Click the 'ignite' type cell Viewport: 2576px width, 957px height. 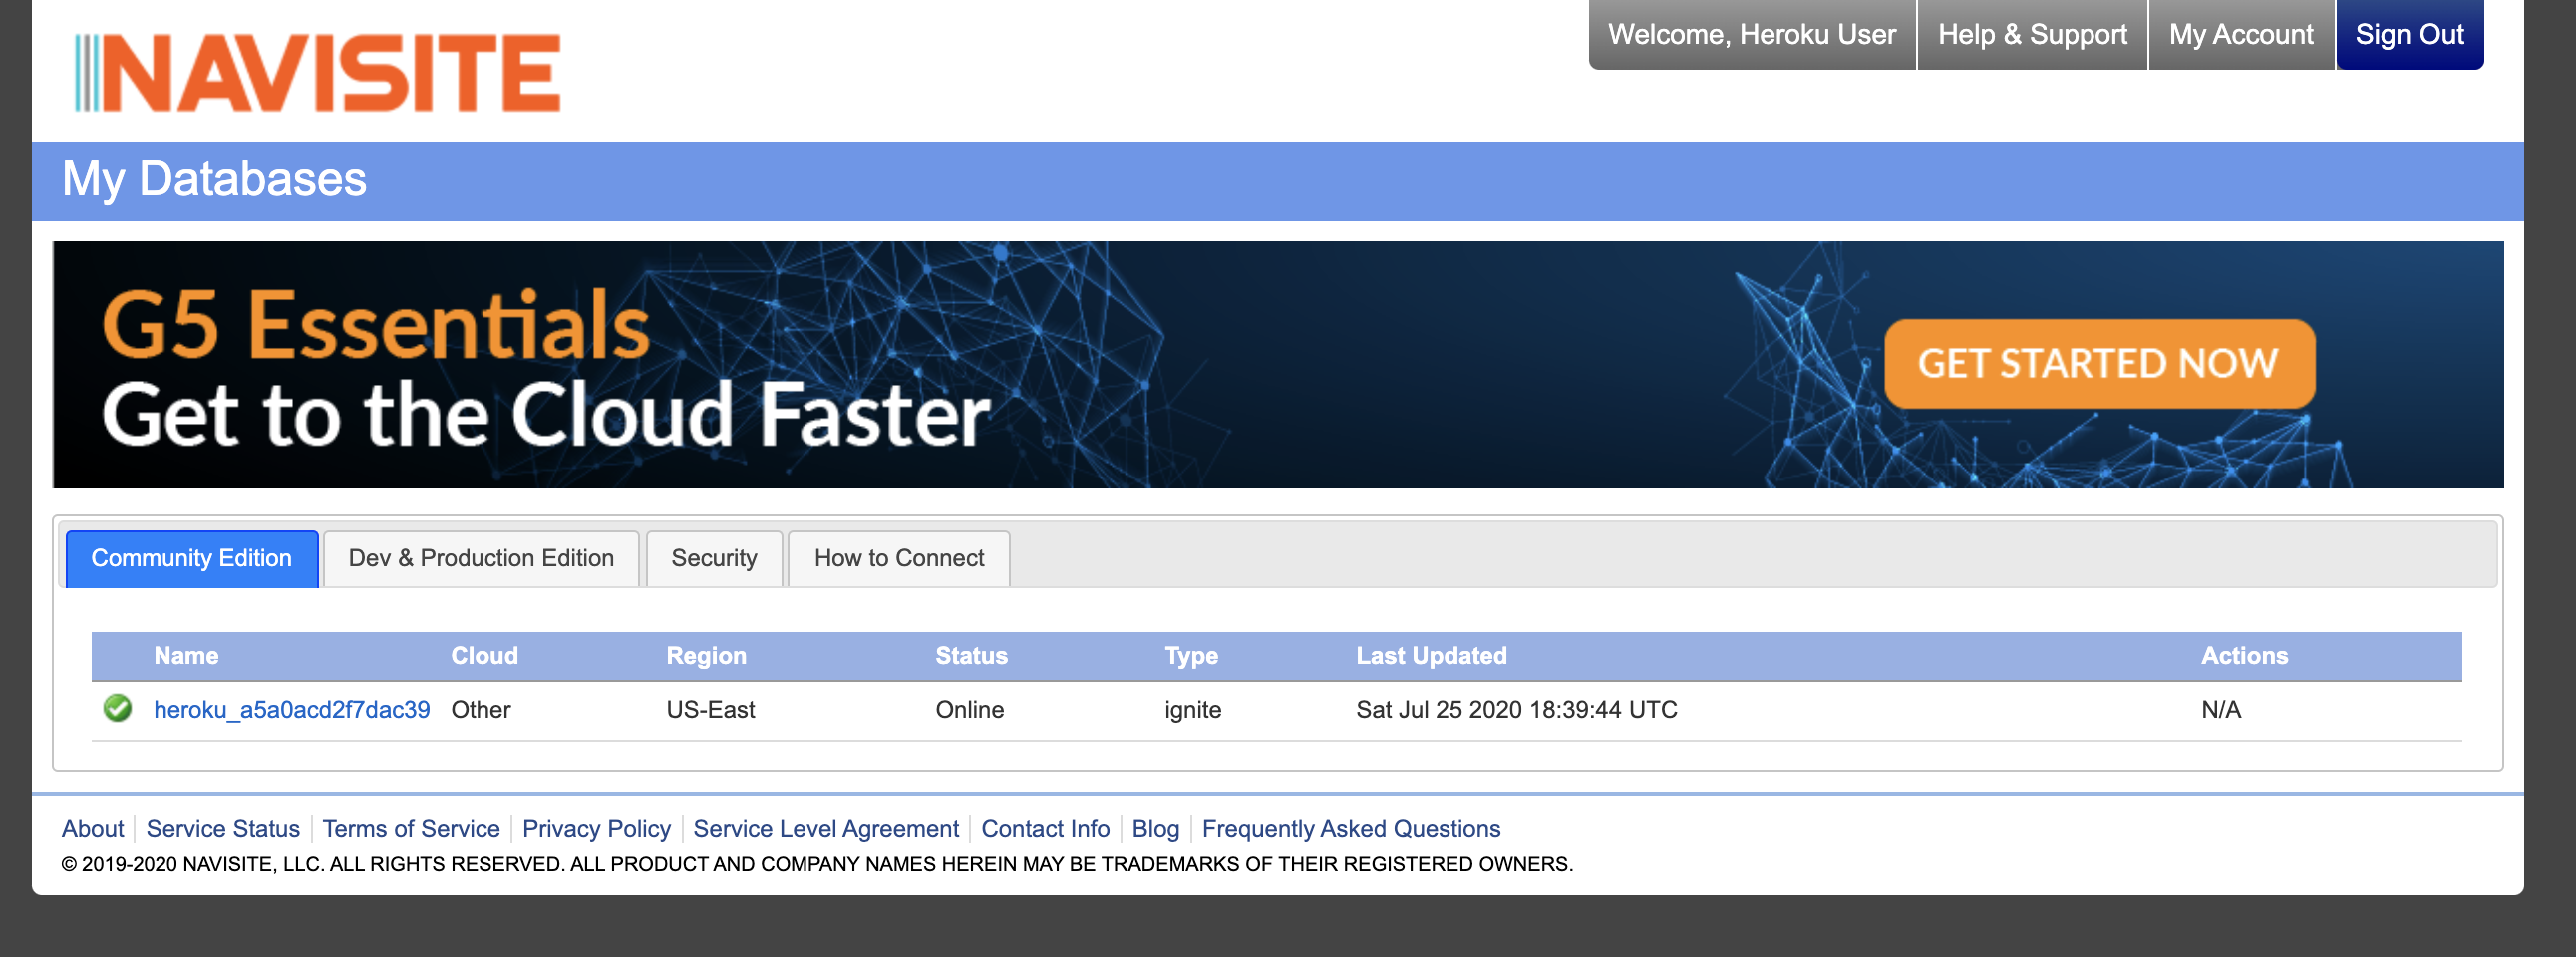tap(1193, 709)
